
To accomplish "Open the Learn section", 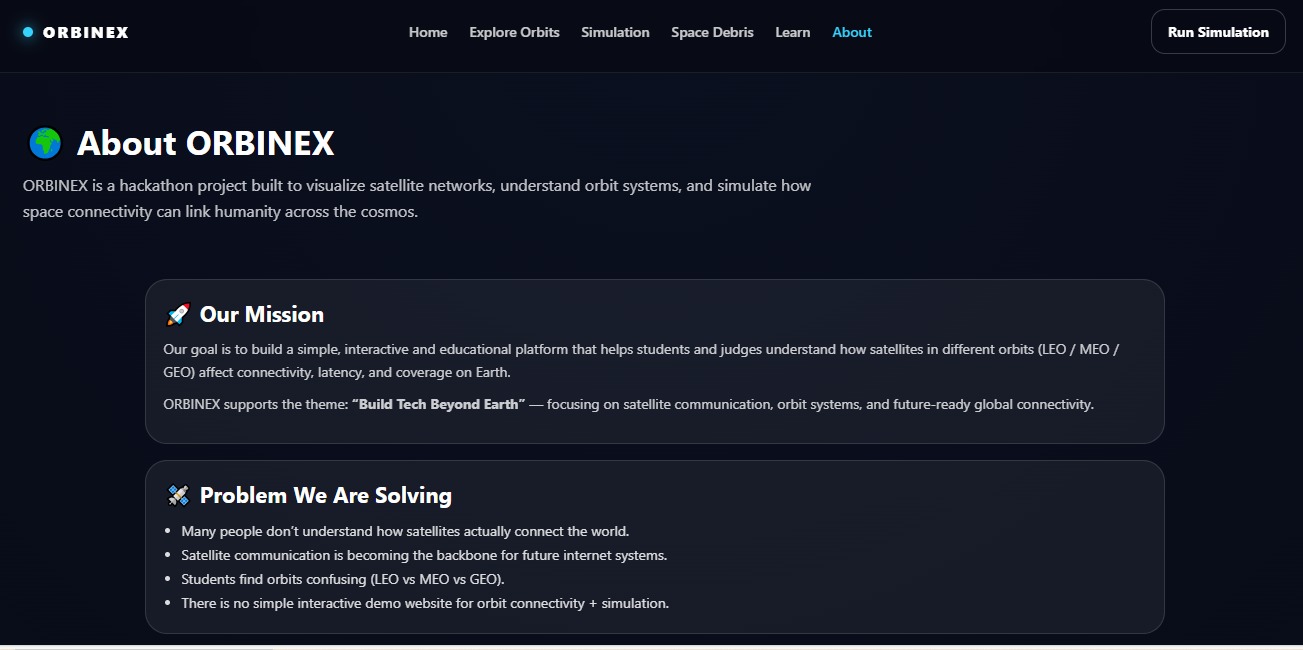I will tap(793, 32).
